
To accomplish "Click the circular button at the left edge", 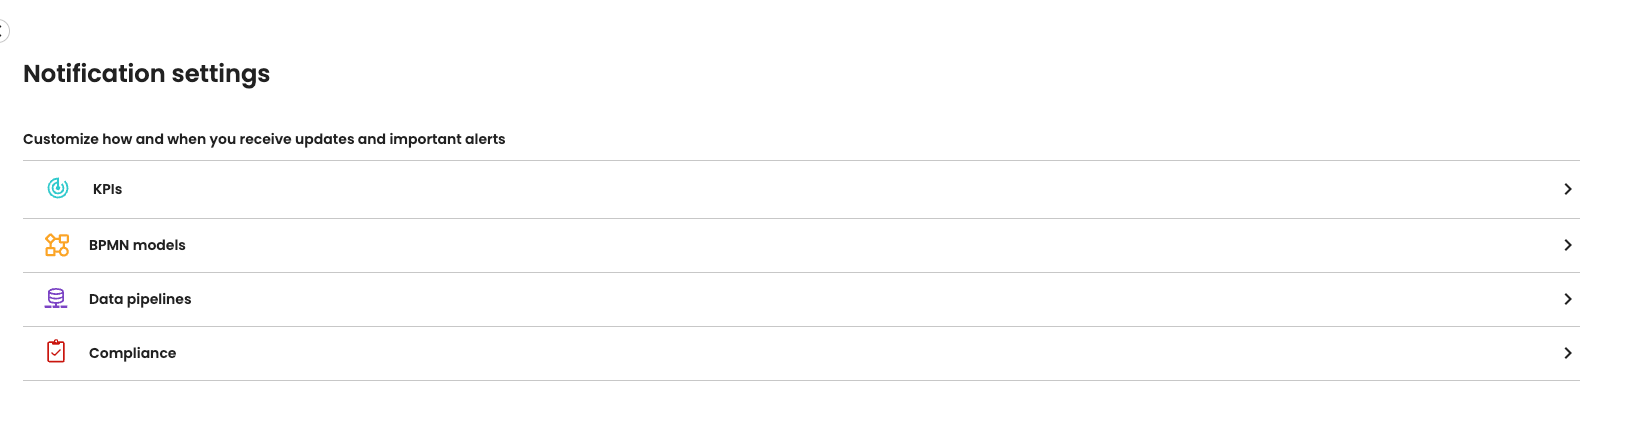I will (3, 31).
